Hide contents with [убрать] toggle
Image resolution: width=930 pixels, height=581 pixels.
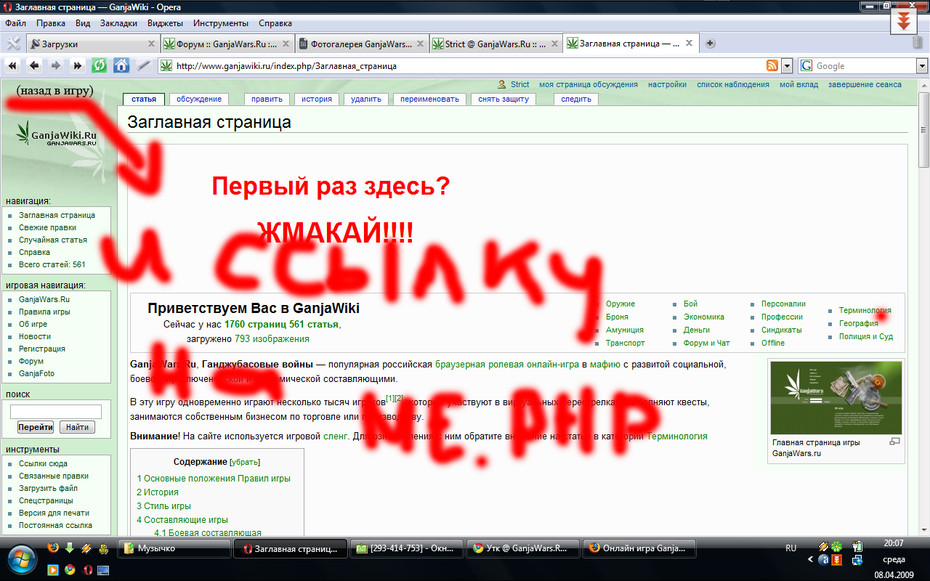[x=244, y=462]
